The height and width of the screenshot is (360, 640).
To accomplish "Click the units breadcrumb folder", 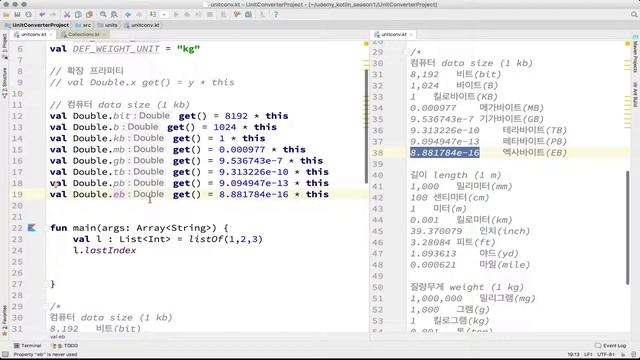I will point(107,25).
